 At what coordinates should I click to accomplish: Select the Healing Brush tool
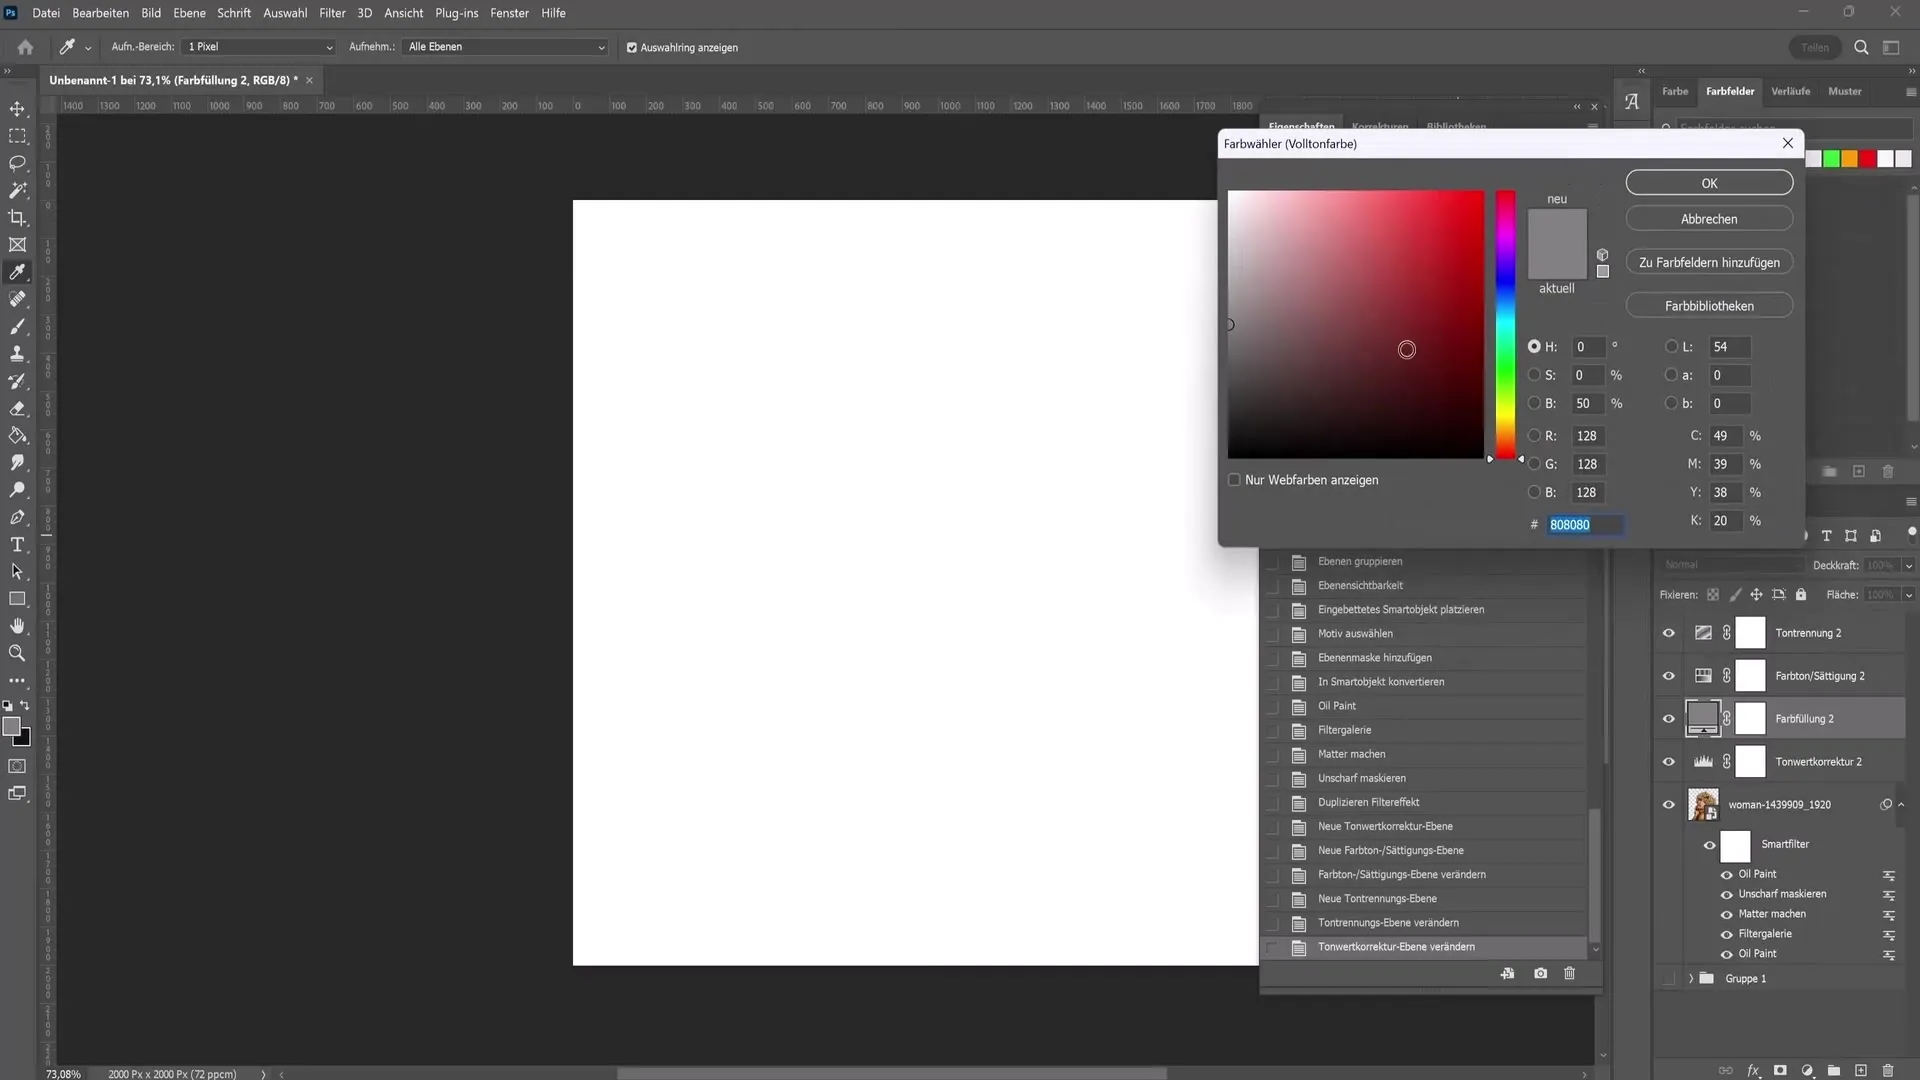pyautogui.click(x=17, y=299)
